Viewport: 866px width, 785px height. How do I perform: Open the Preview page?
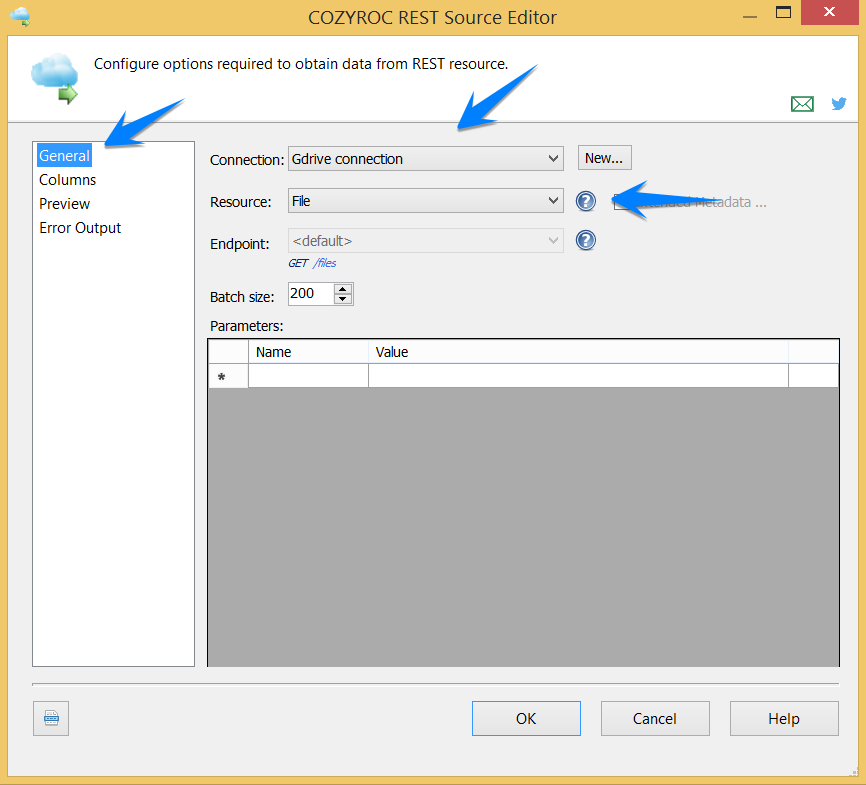[65, 204]
